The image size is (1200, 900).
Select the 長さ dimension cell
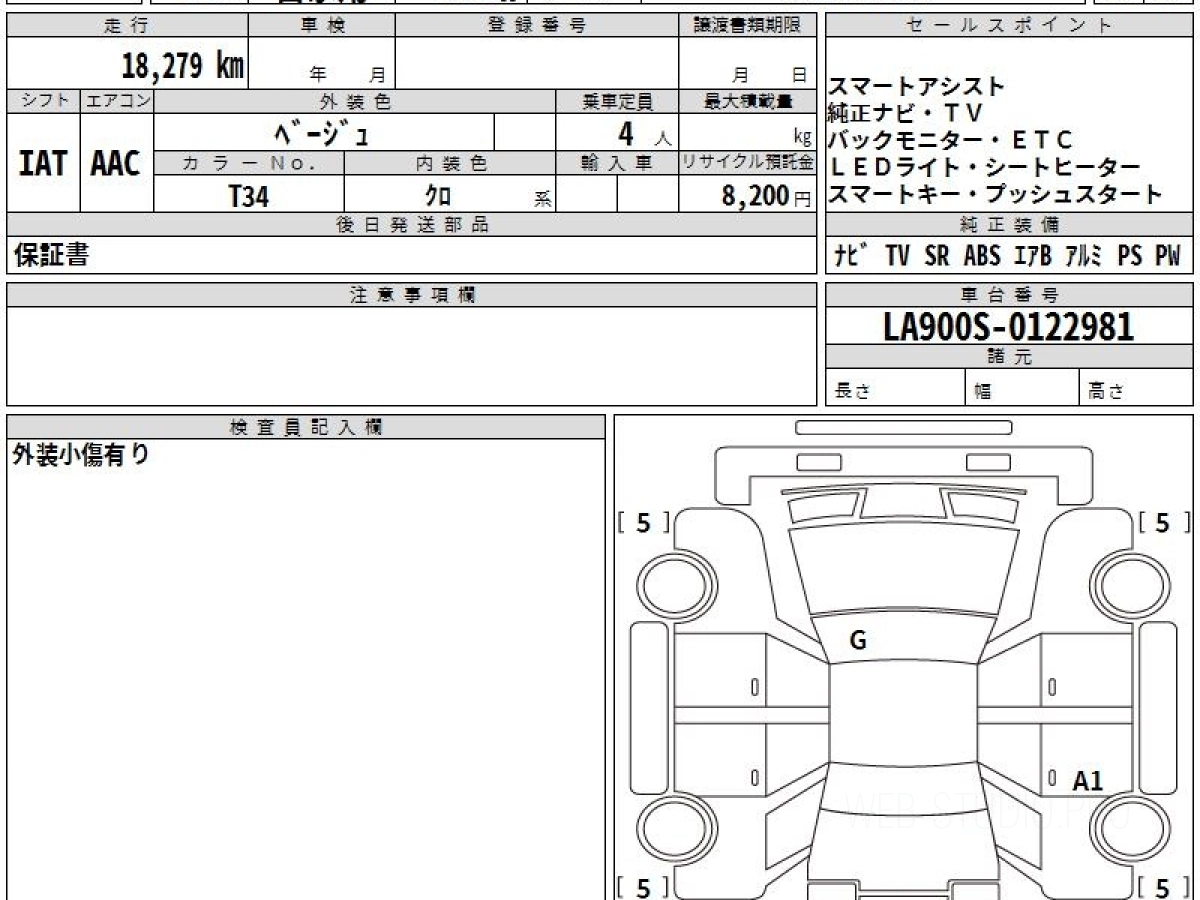click(x=896, y=388)
